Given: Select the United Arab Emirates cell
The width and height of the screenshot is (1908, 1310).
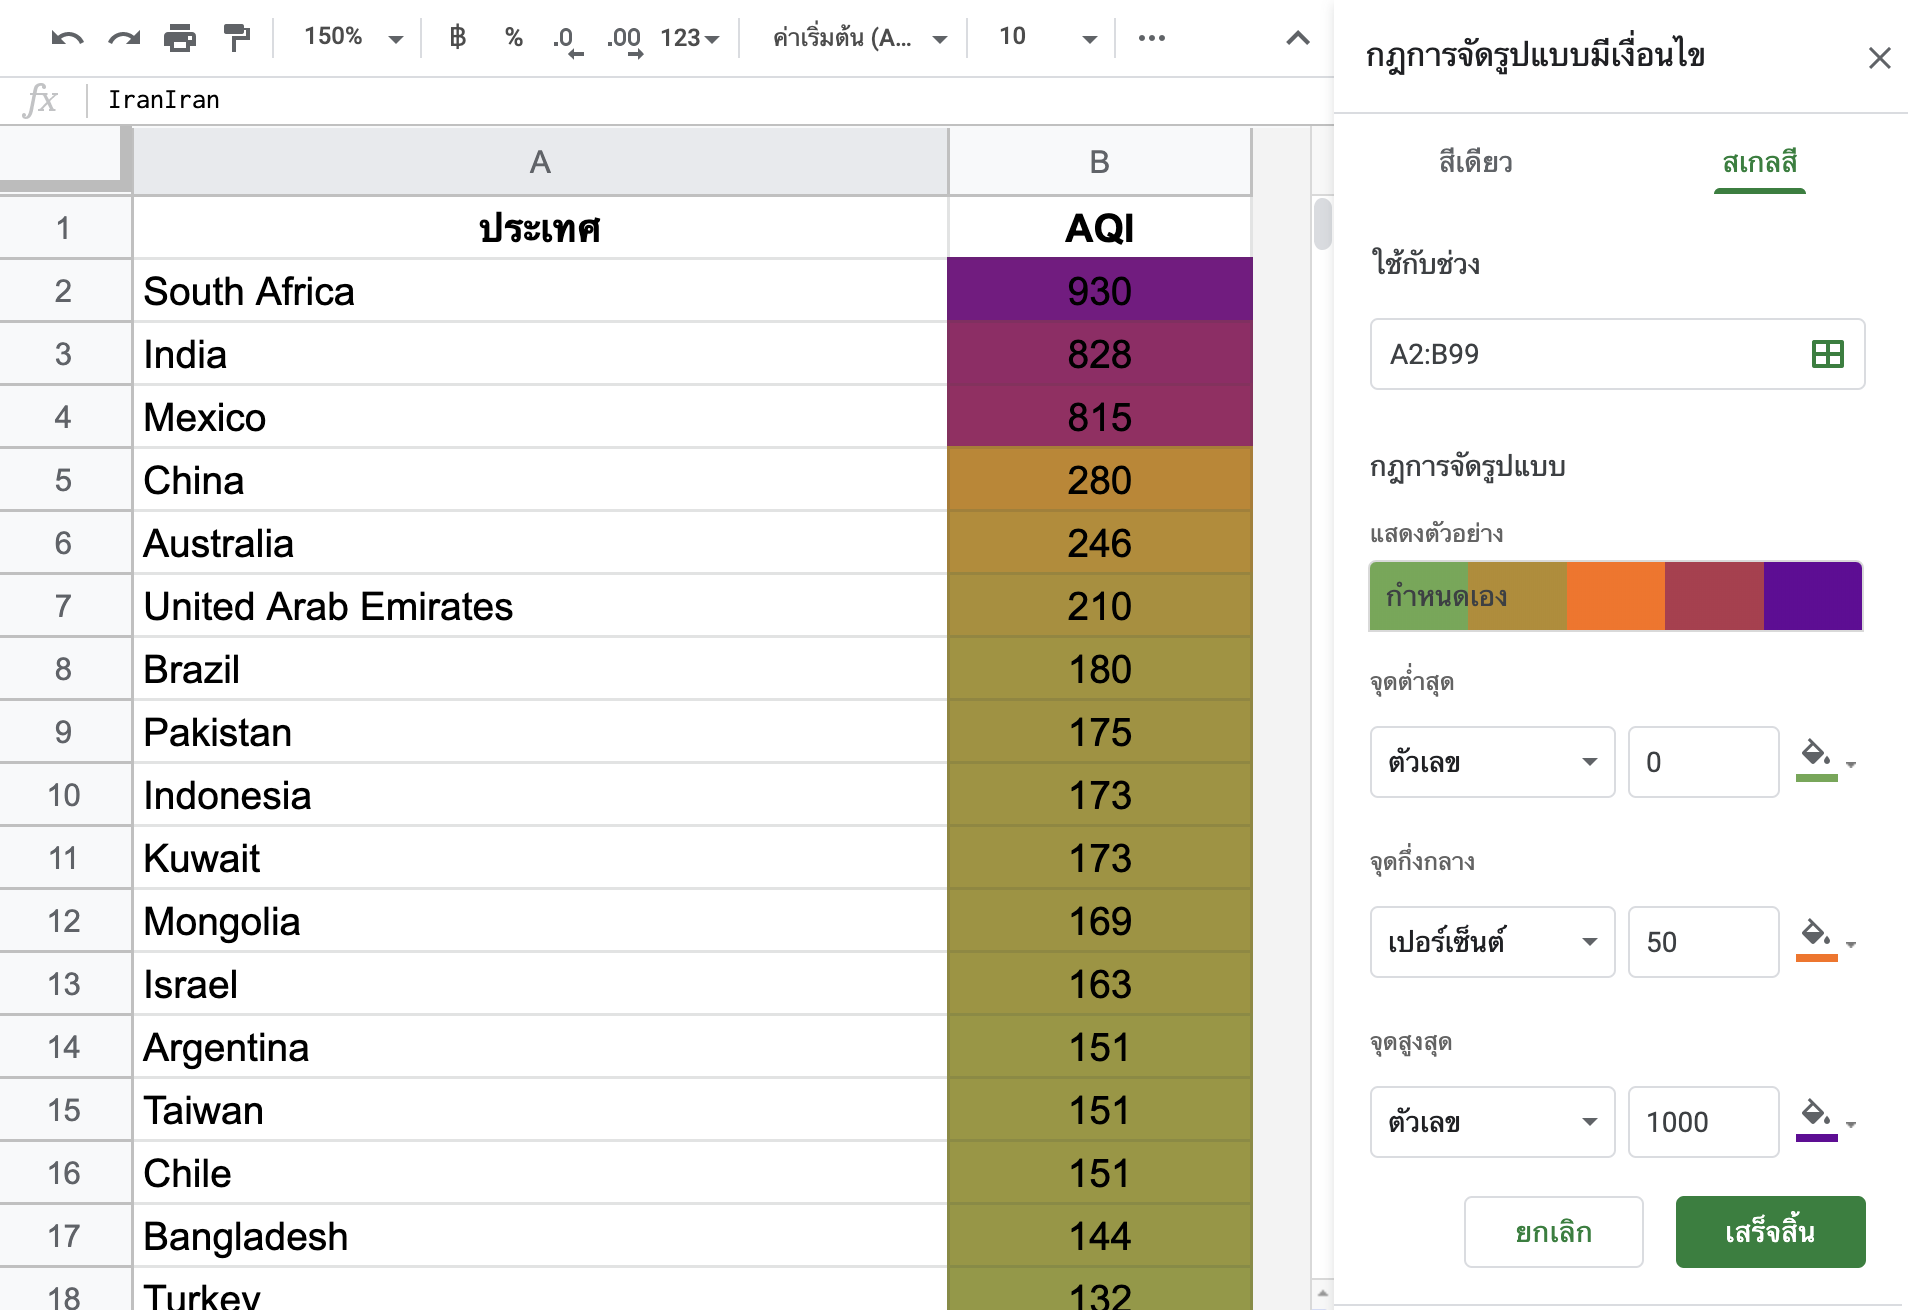Looking at the screenshot, I should pos(540,607).
